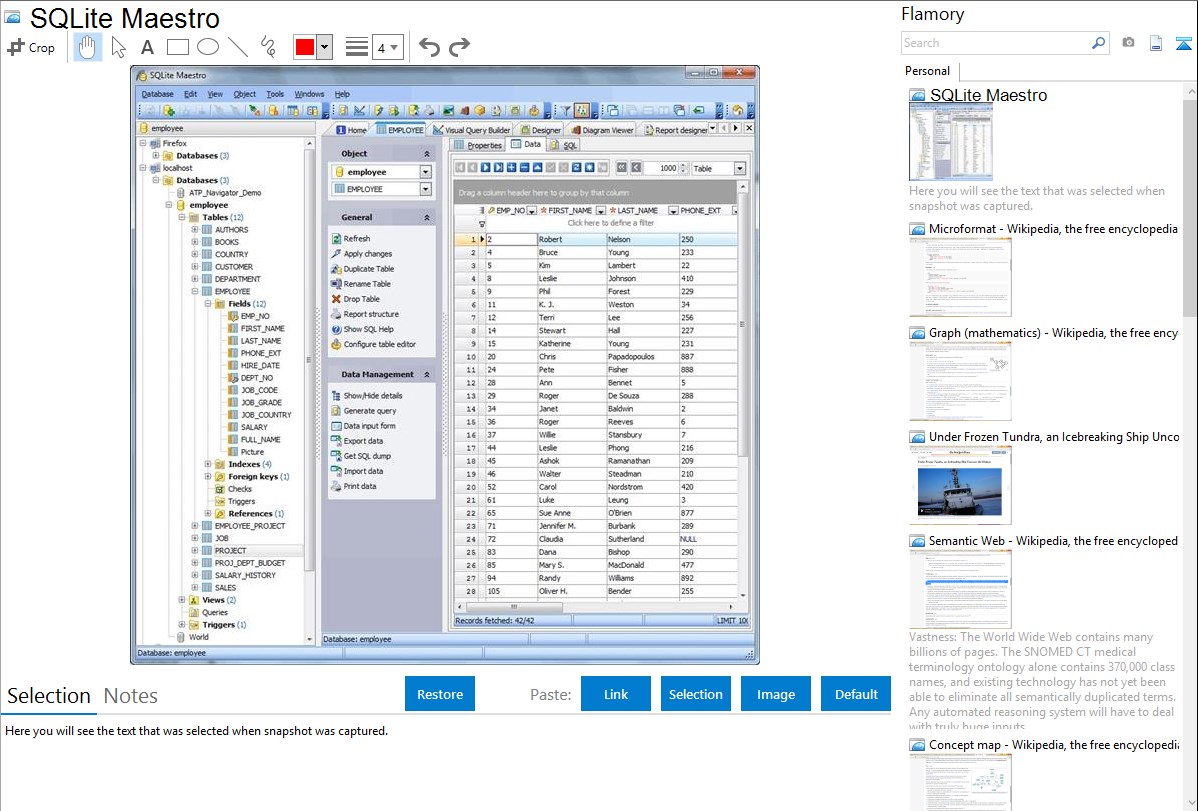Redo the last annotation
This screenshot has width=1198, height=811.
point(459,47)
